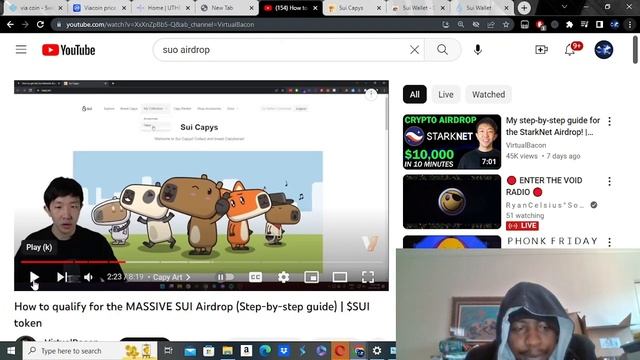Close the YouTube How to tab
Viewport: 640px width, 360px height.
point(315,8)
